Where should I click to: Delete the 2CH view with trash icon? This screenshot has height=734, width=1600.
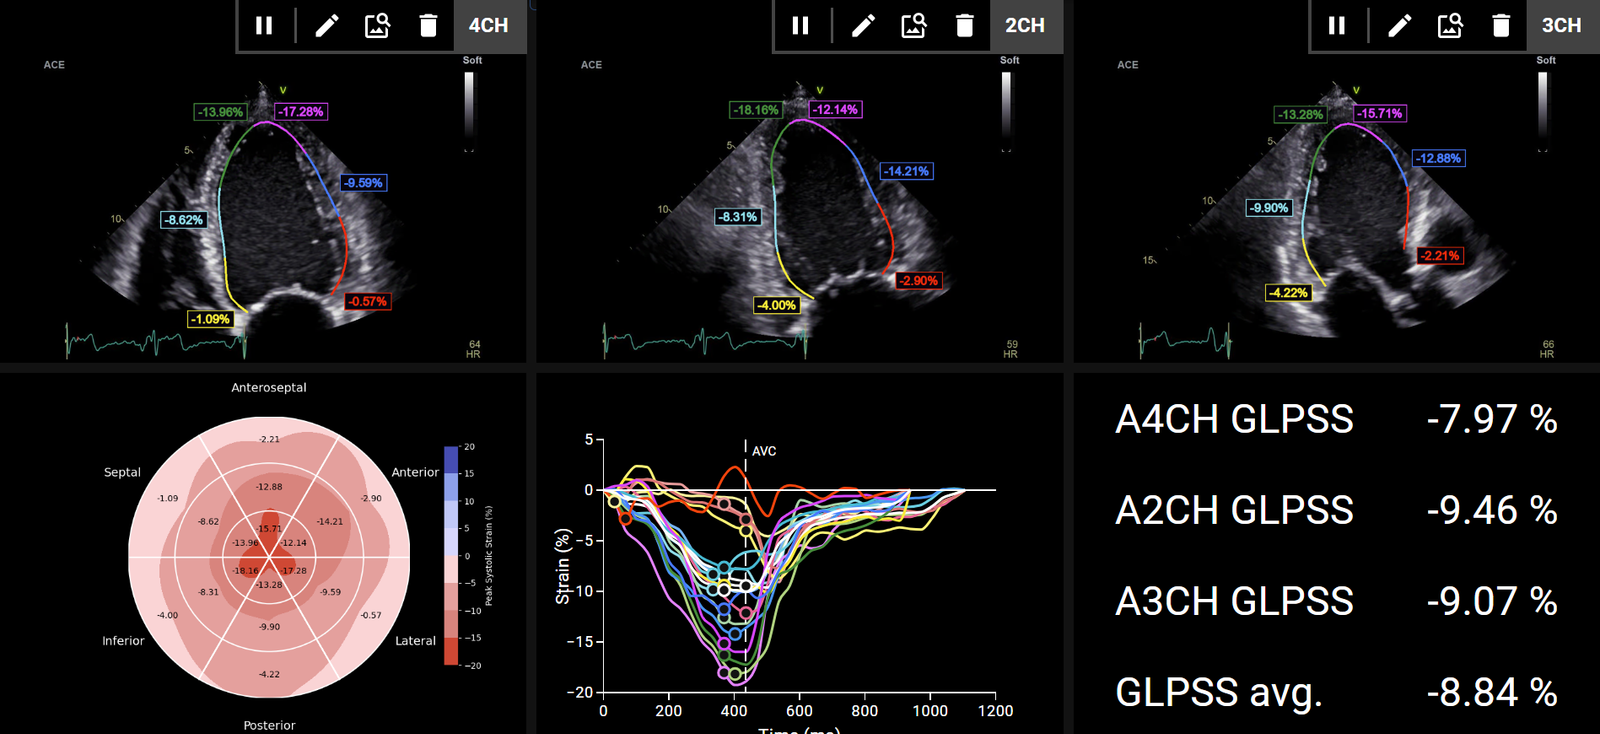[x=965, y=26]
